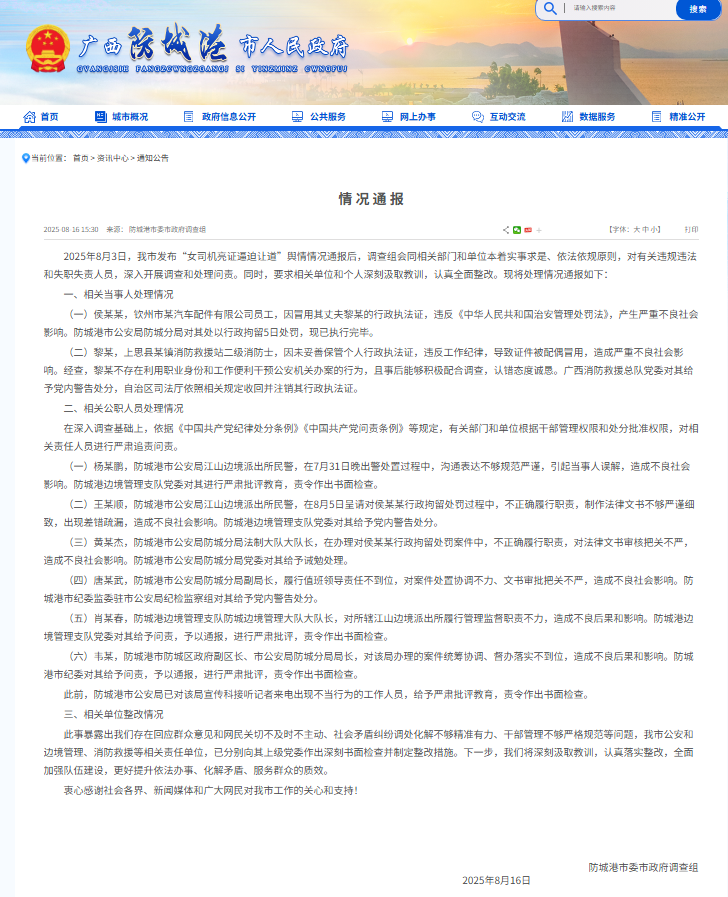Focus the search keyword input field
Screen dimensions: 728x897
click(615, 8)
